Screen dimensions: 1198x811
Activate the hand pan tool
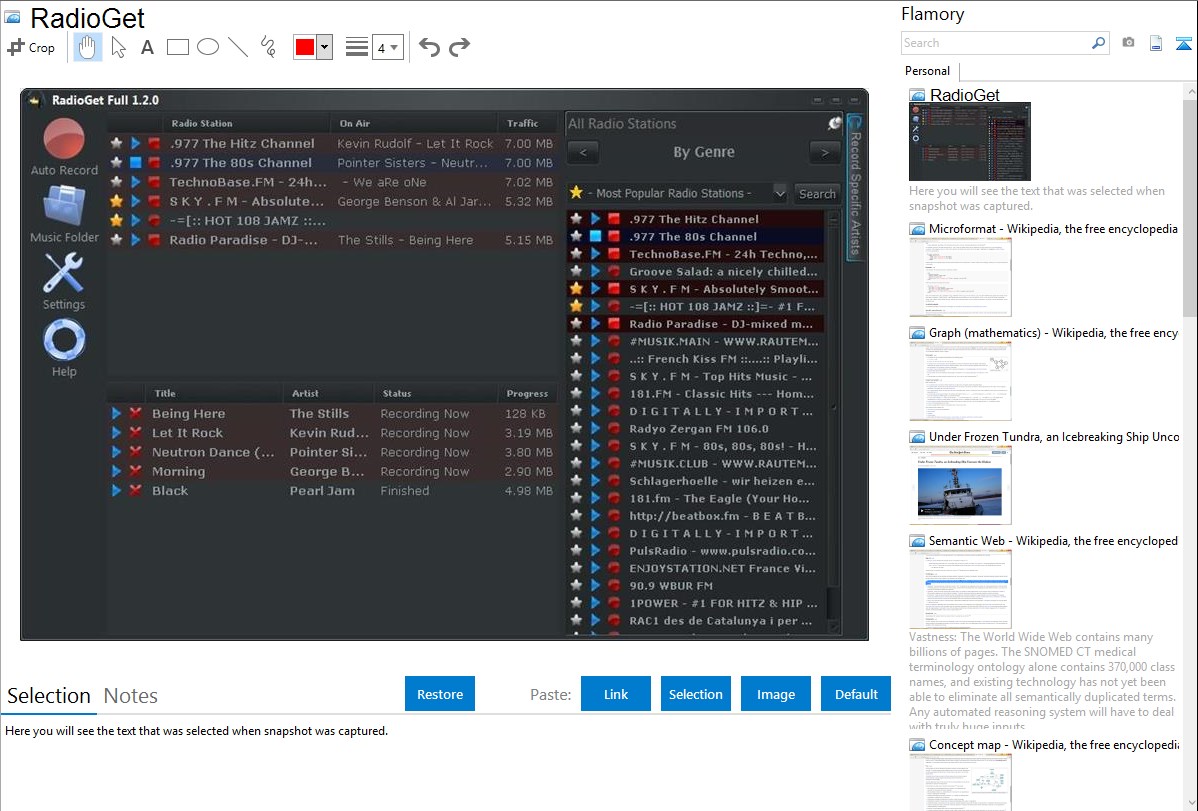(x=88, y=47)
